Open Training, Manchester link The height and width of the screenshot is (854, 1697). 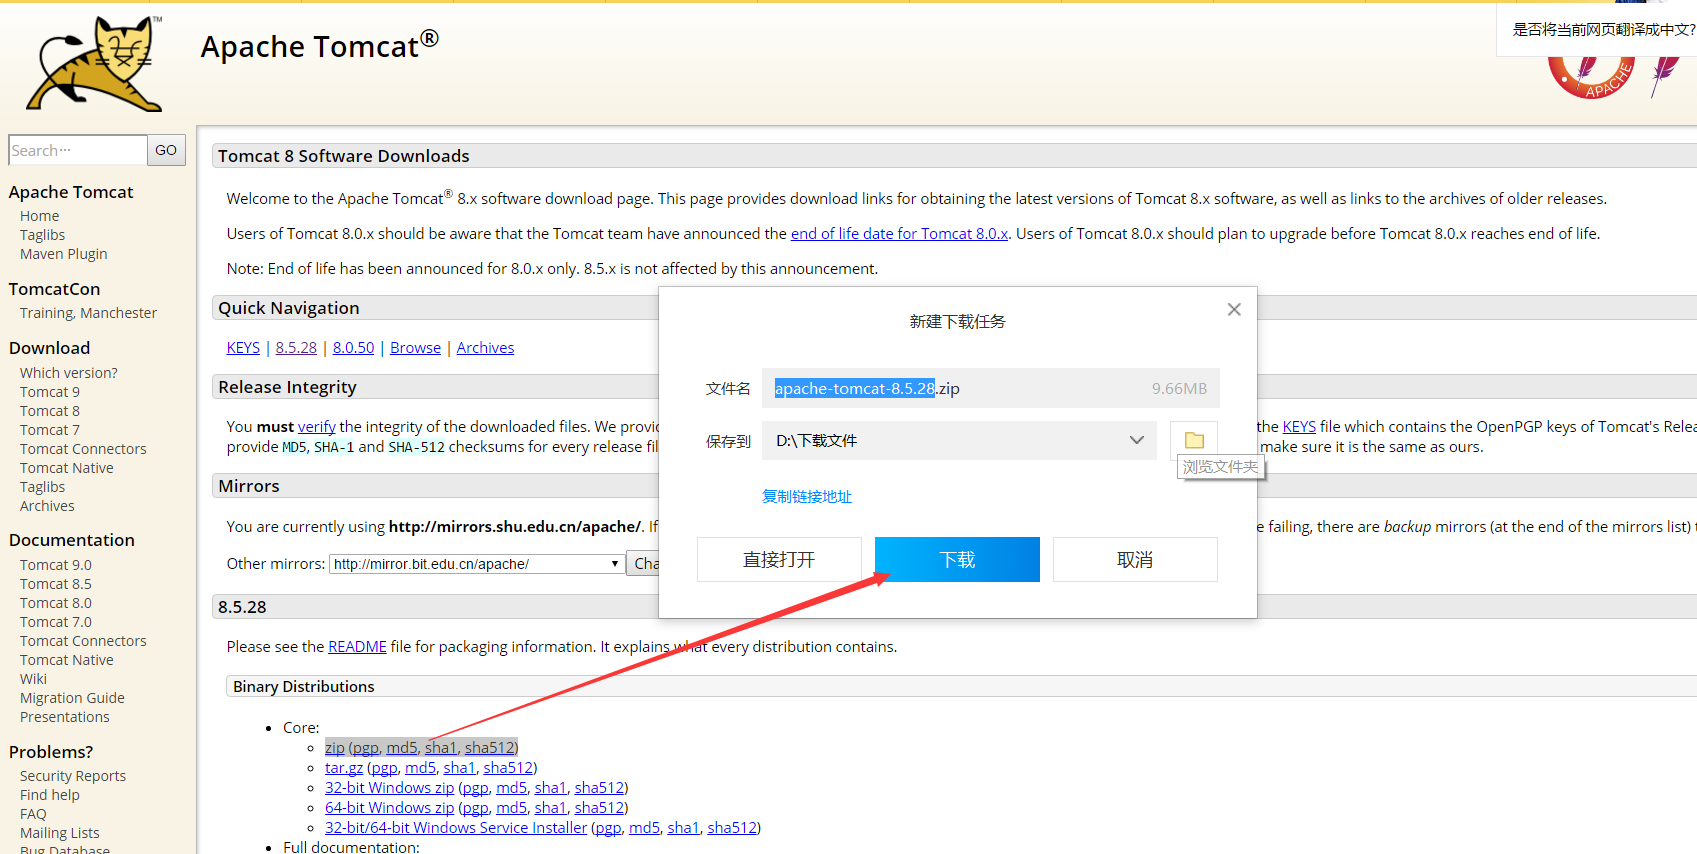pyautogui.click(x=88, y=313)
